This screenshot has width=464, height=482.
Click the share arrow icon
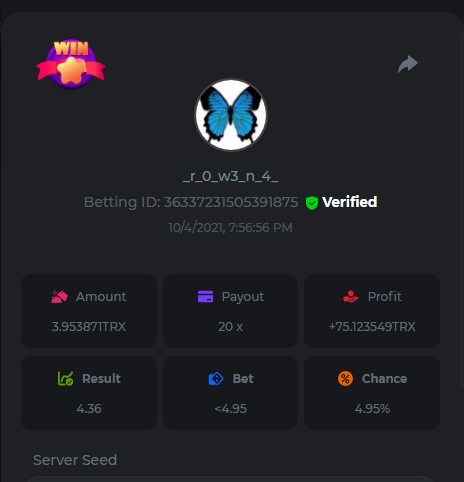408,64
